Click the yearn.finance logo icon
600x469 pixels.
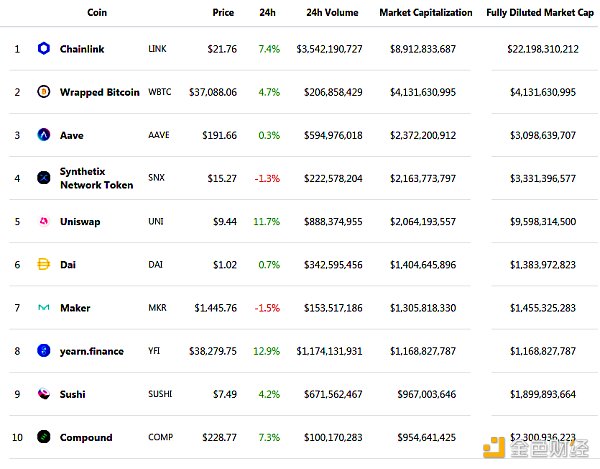(x=43, y=350)
